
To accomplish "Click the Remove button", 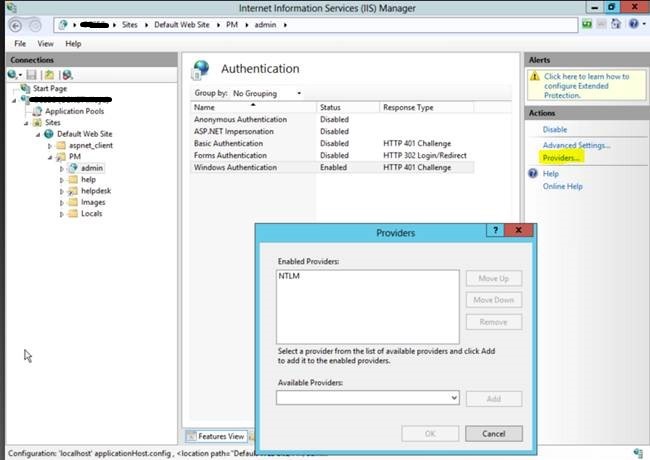I will click(x=494, y=322).
